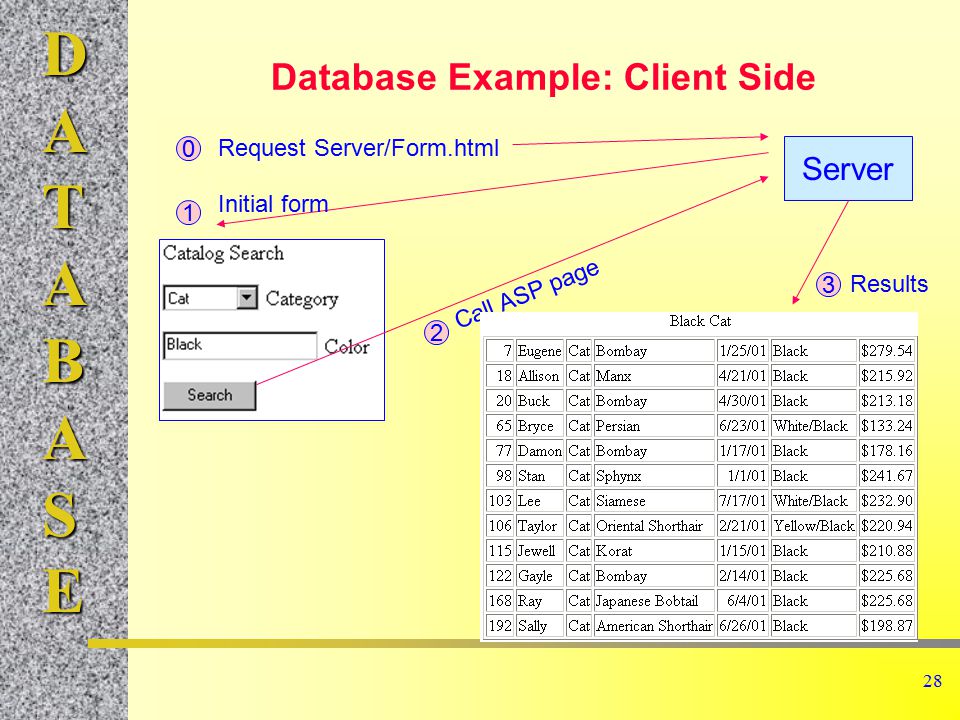Click the $232.90 price cell
960x720 pixels.
coord(887,501)
